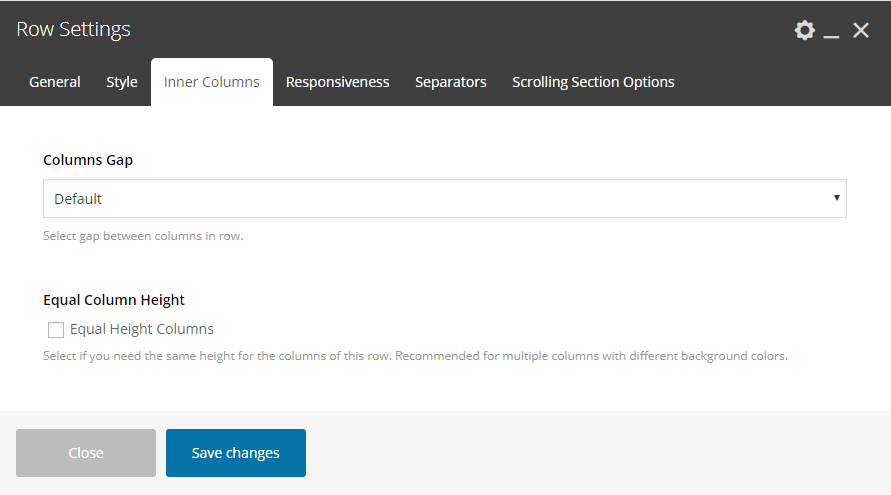The height and width of the screenshot is (495, 891).
Task: Click the Columns Gap dropdown arrow
Action: [836, 198]
